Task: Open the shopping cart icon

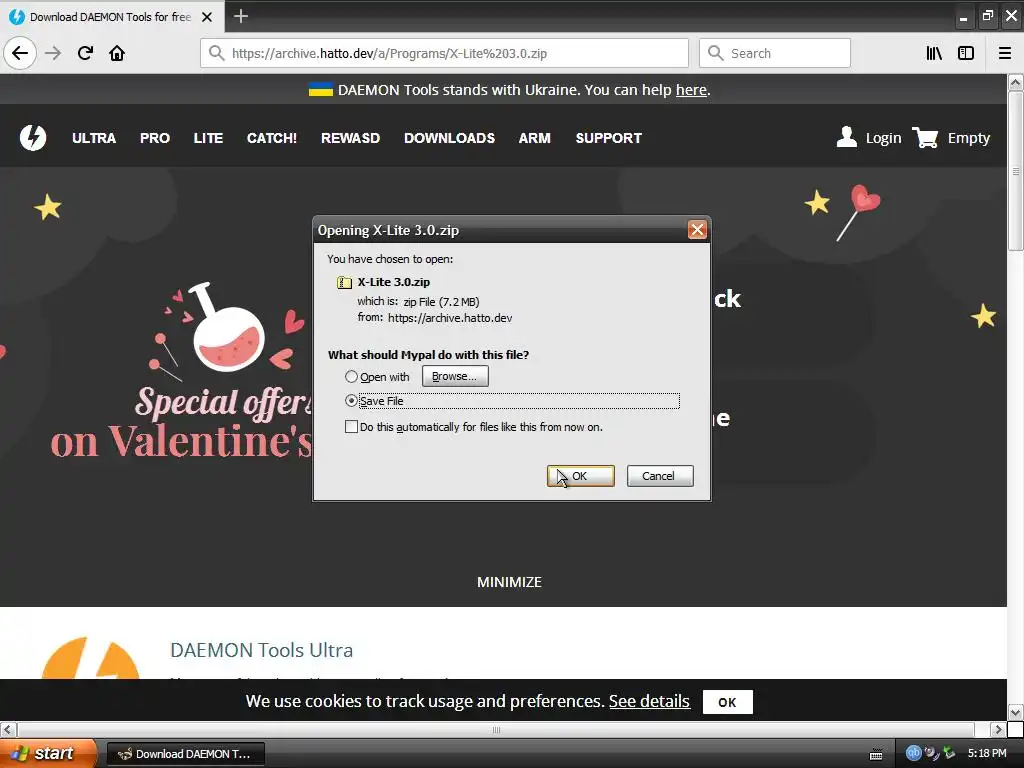Action: click(925, 137)
